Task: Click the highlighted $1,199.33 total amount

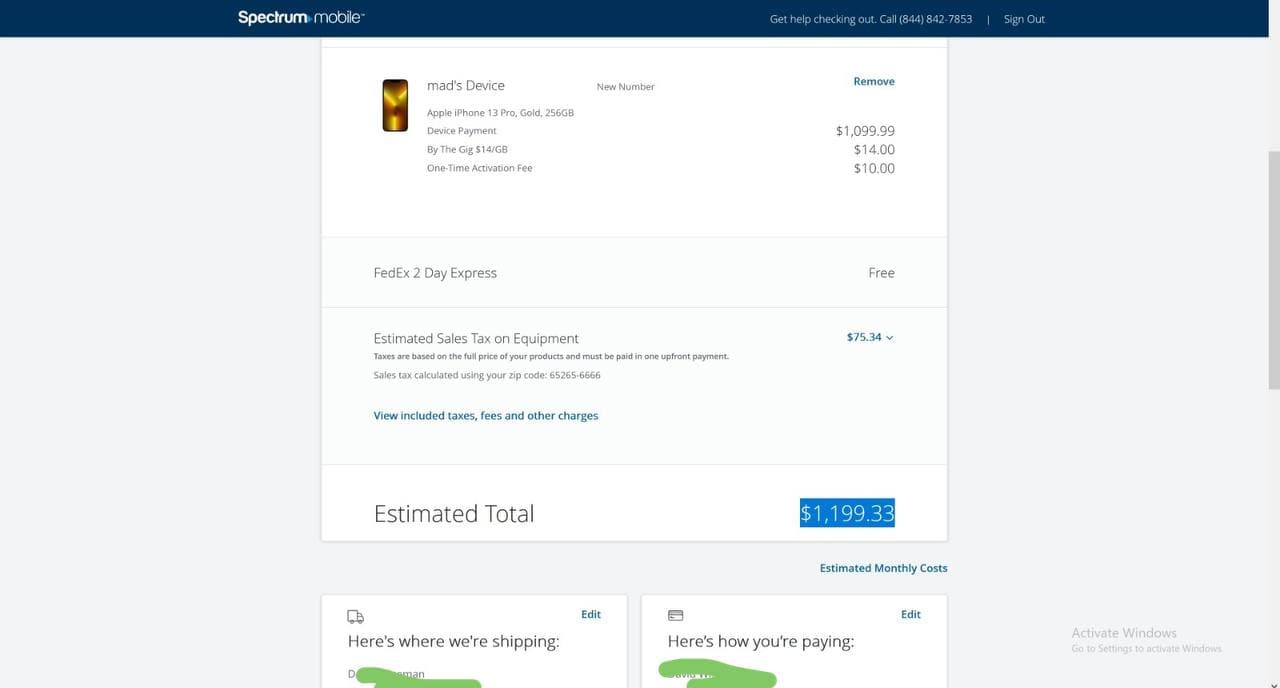Action: tap(847, 513)
